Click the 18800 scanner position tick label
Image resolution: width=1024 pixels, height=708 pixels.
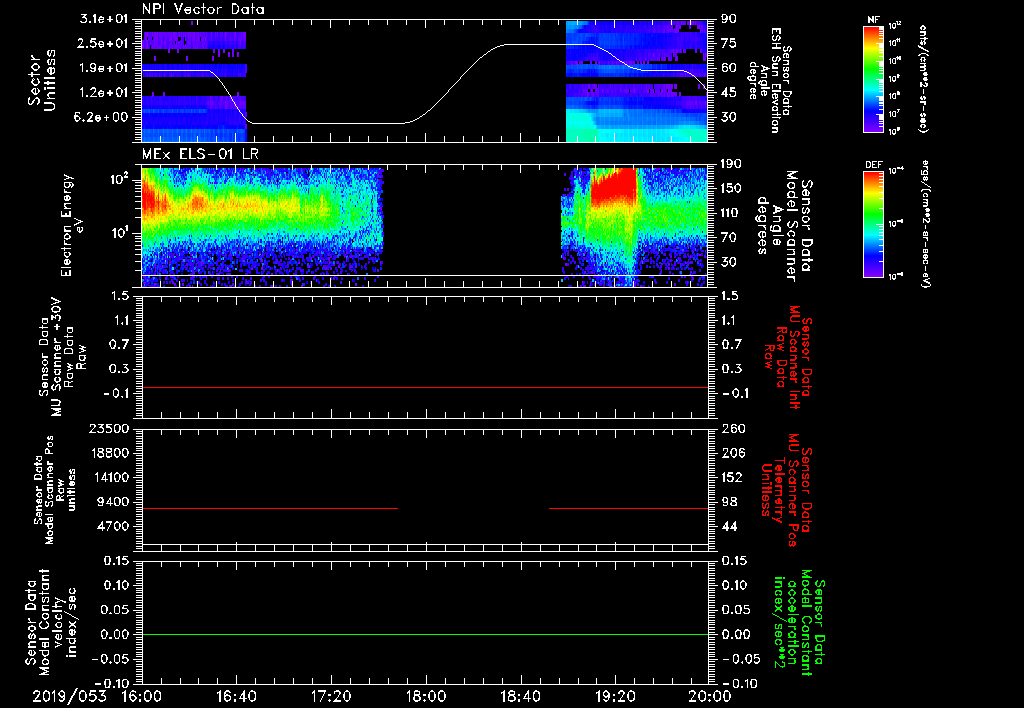click(110, 453)
